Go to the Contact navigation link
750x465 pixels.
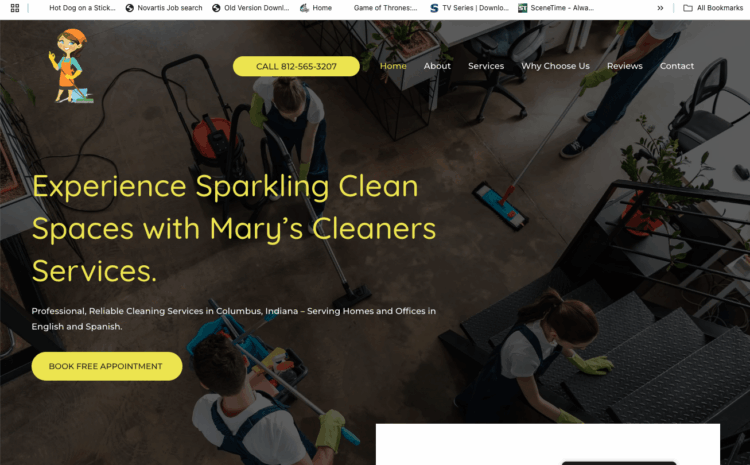tap(677, 66)
